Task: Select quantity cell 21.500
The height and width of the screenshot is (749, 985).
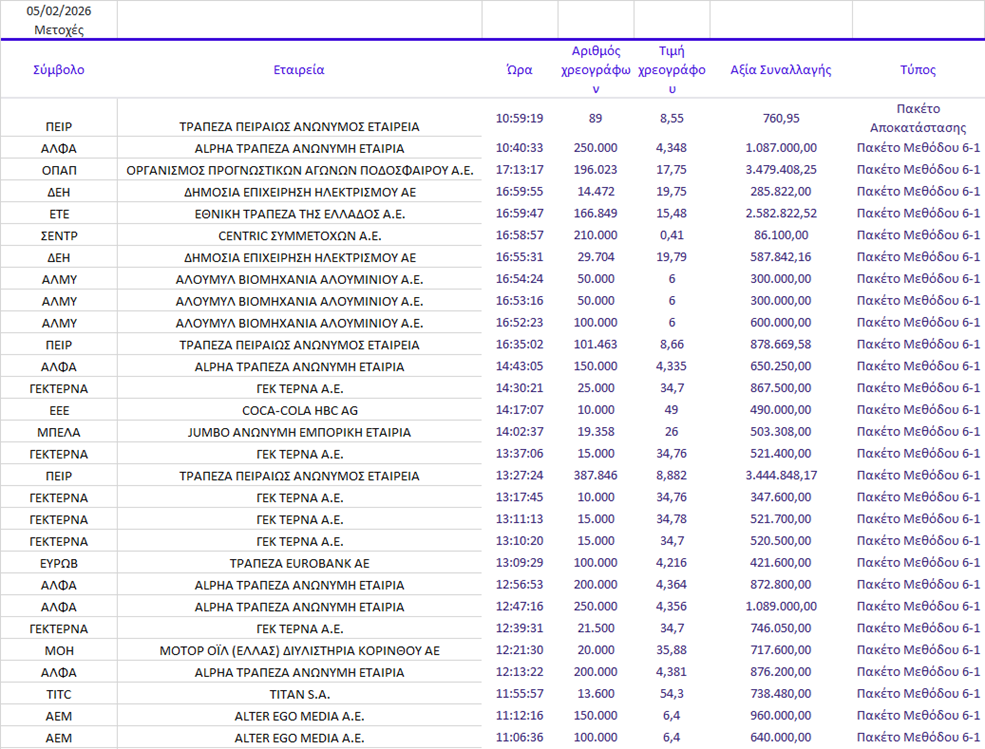Action: [x=596, y=628]
